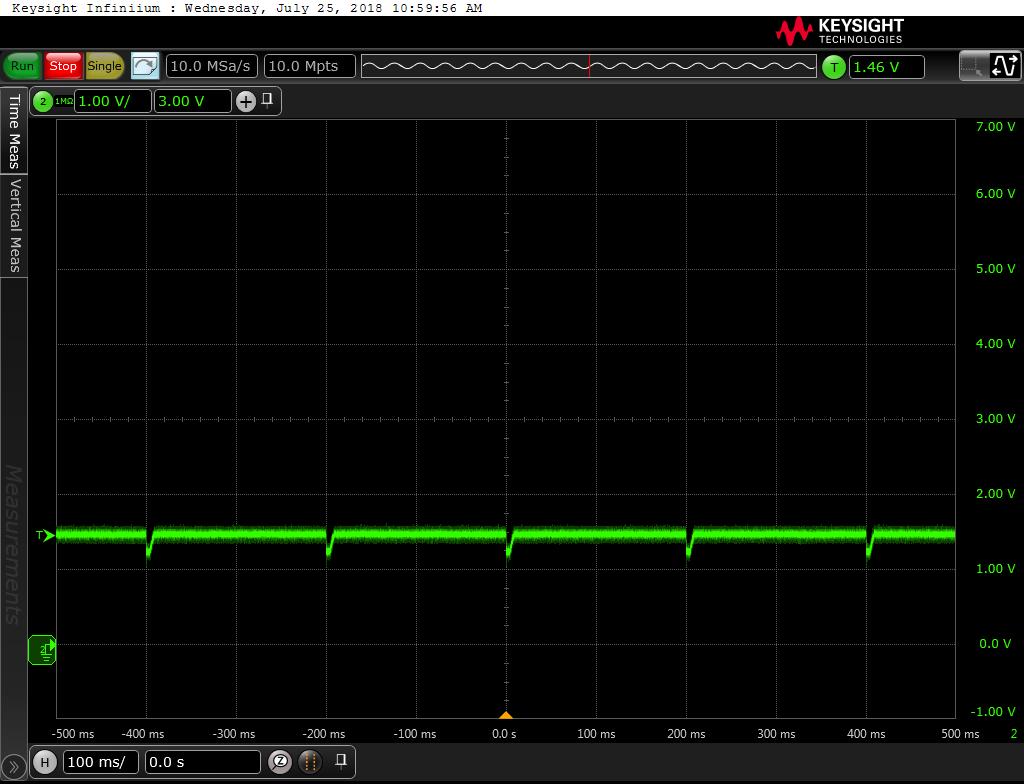
Task: Change the 100 ms/ horizontal scale
Action: (101, 762)
